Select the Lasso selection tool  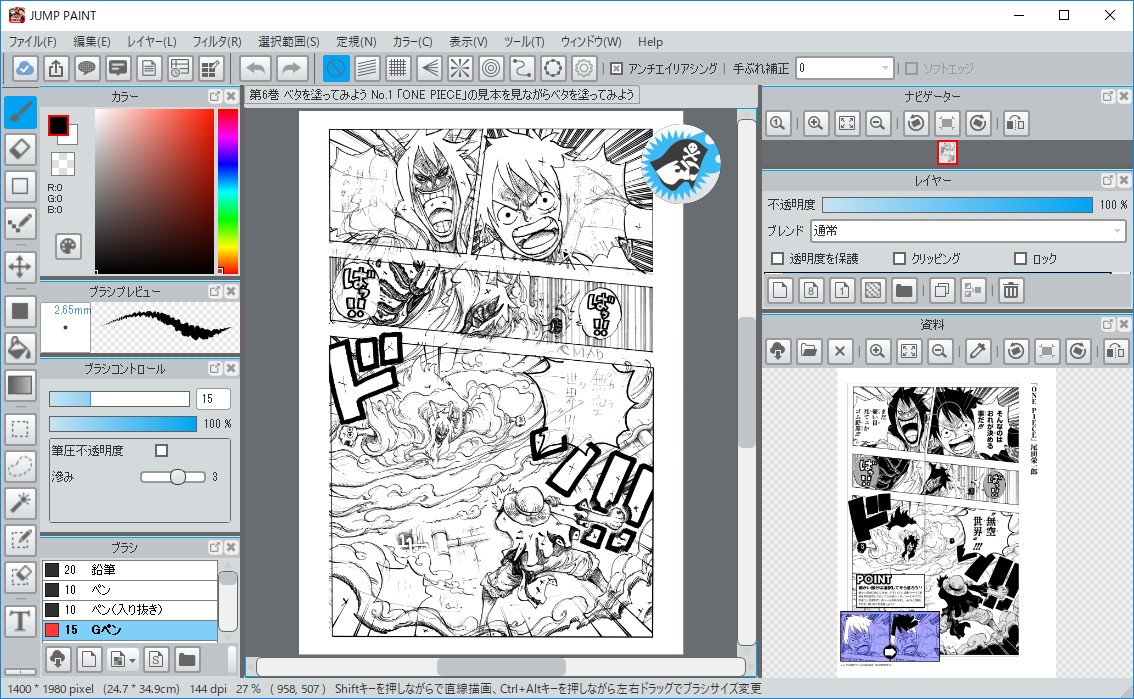coord(20,466)
